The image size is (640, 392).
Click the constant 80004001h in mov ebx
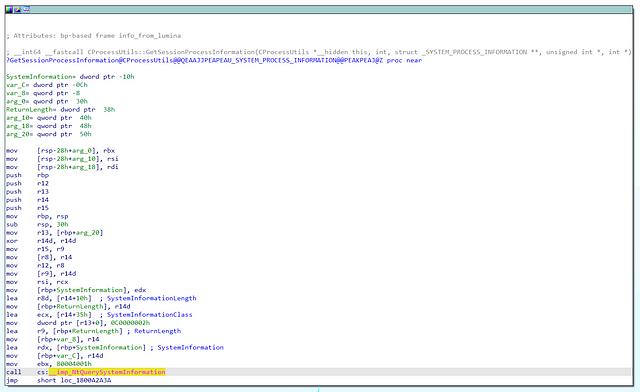74,364
